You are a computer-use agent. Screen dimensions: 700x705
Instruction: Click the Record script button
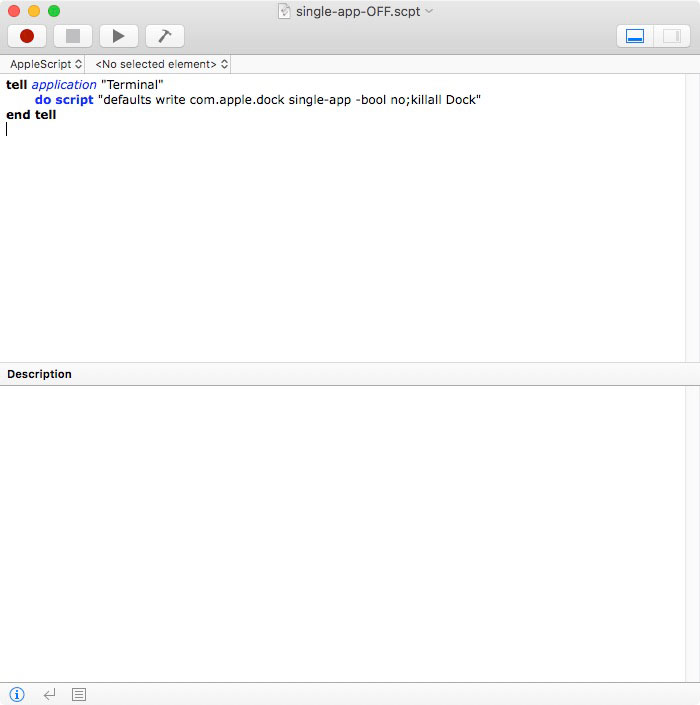(x=27, y=36)
